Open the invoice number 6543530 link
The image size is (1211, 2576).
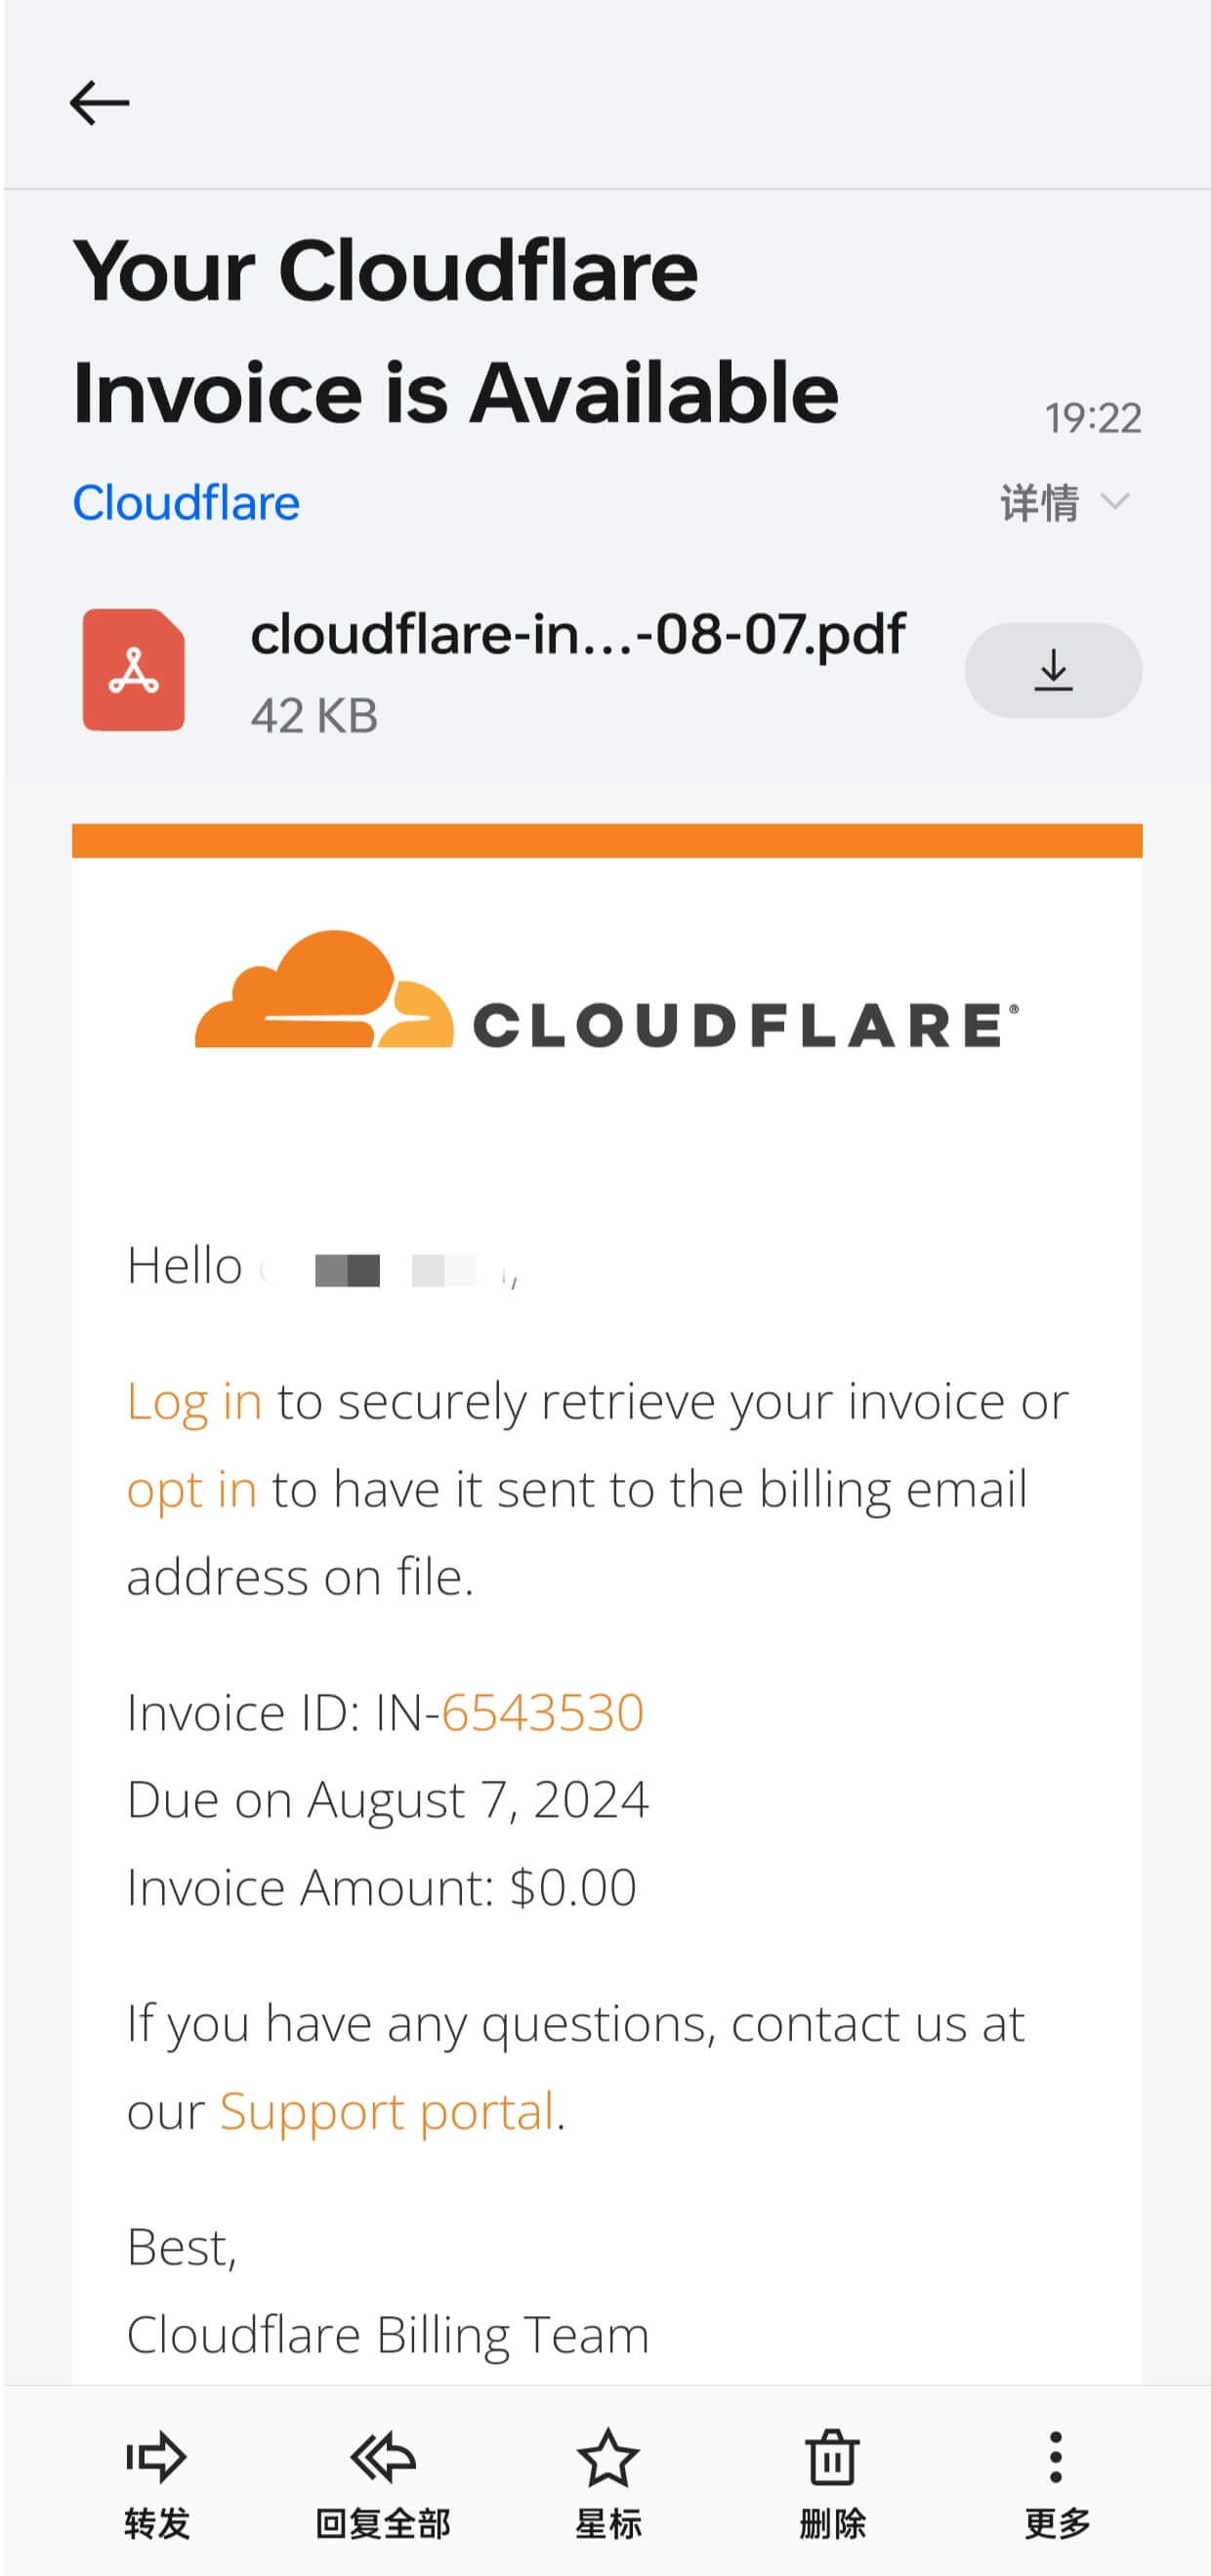point(542,1712)
